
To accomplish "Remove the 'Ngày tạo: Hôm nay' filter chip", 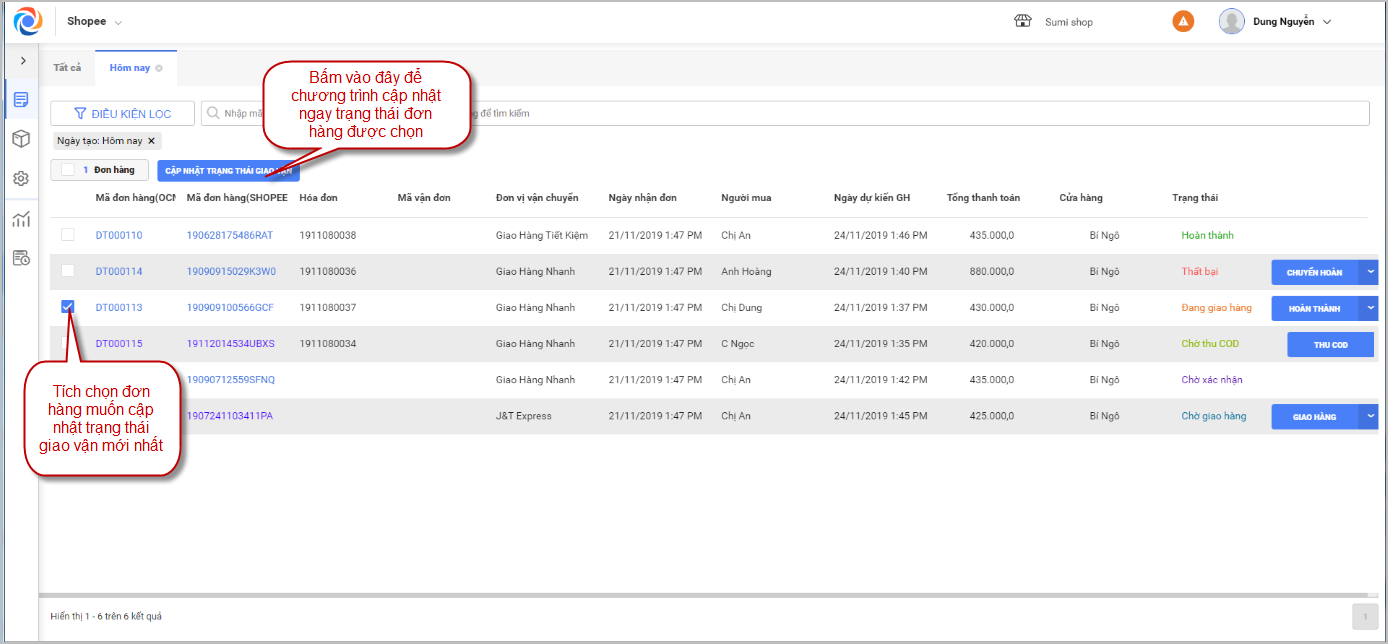I will 151,141.
